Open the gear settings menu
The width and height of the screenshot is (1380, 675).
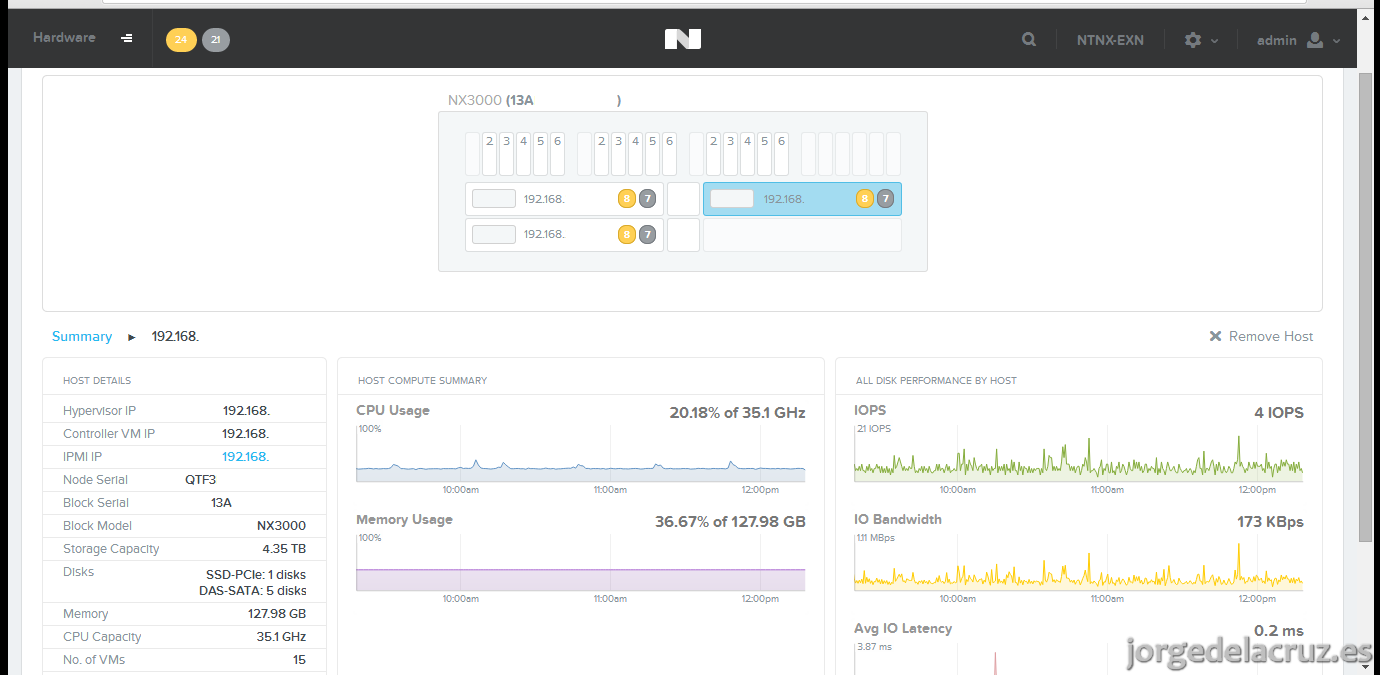click(1201, 40)
